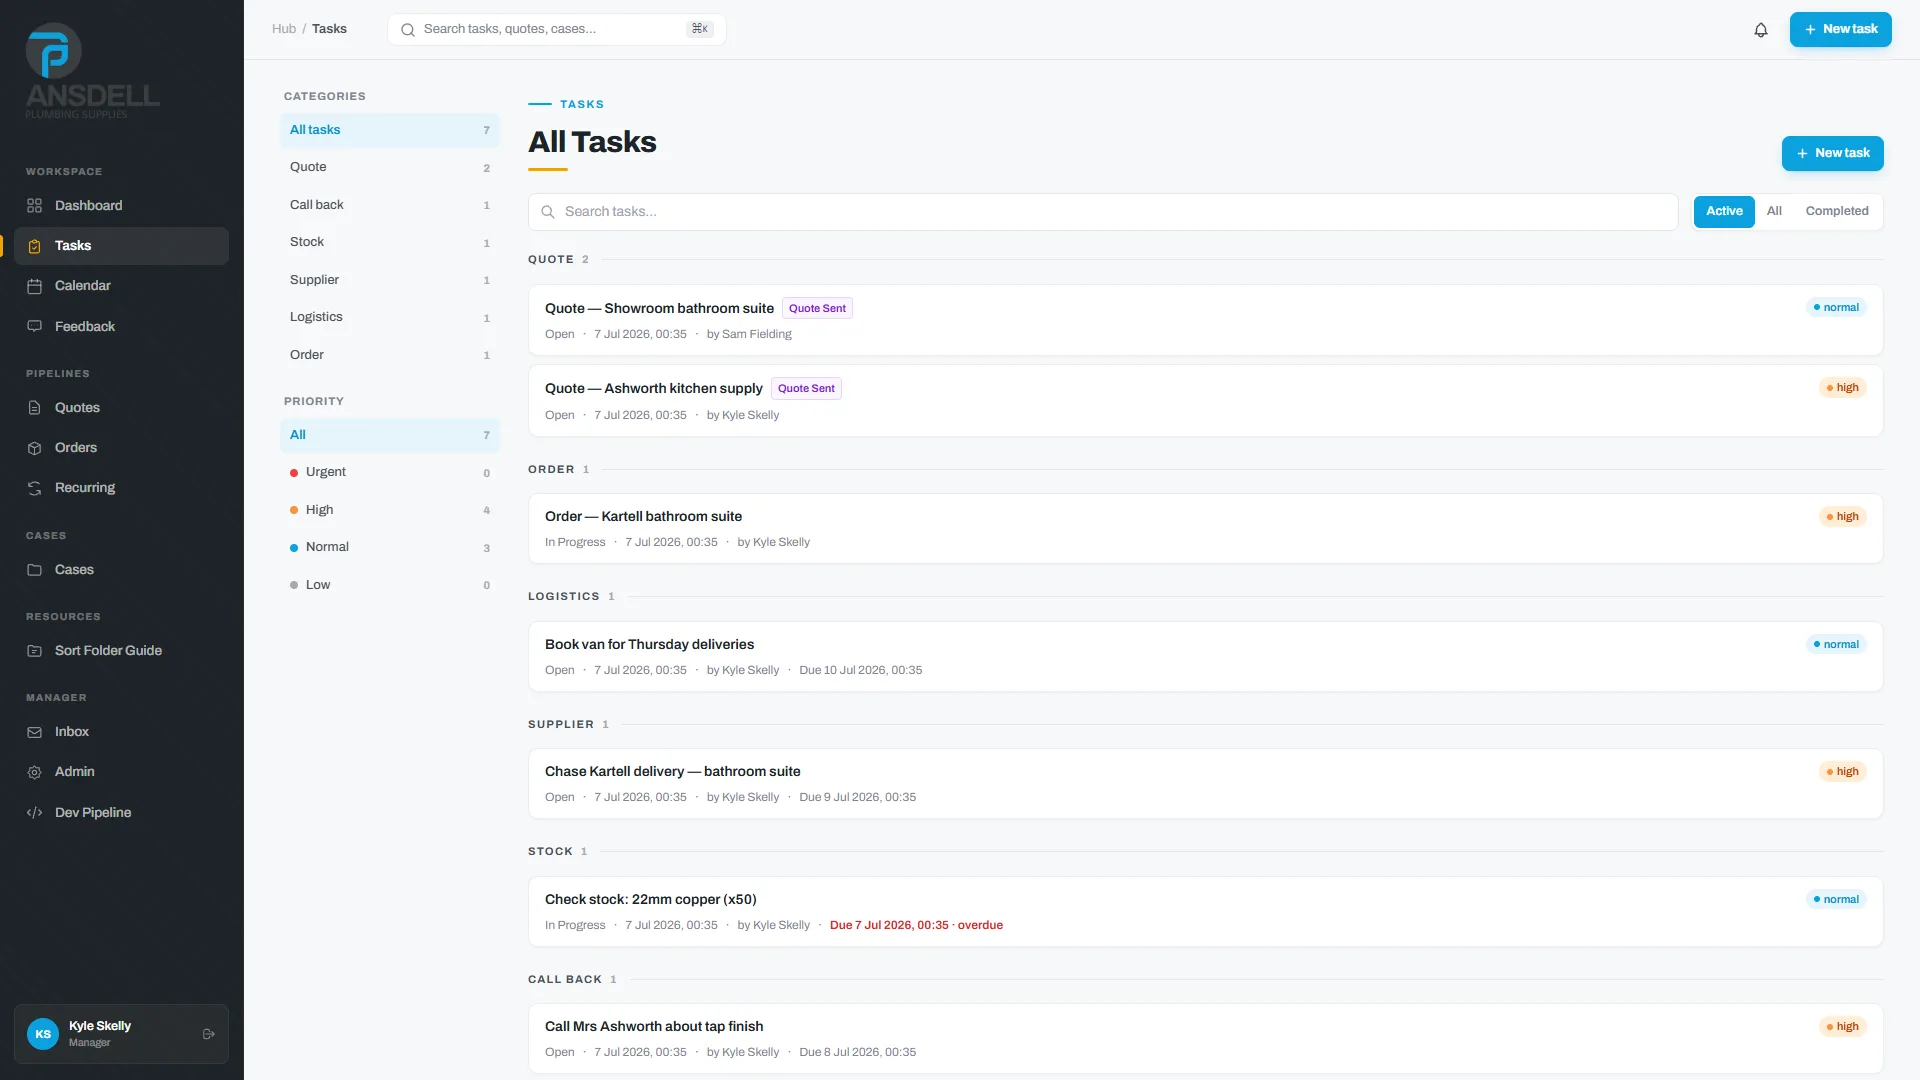1920x1080 pixels.
Task: Select All tasks category
Action: [390, 130]
